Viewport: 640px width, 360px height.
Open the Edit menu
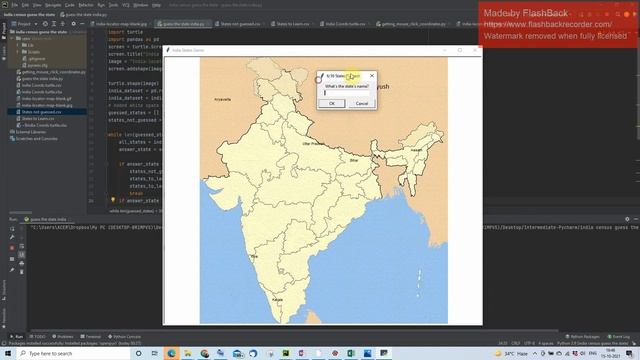(25, 5)
